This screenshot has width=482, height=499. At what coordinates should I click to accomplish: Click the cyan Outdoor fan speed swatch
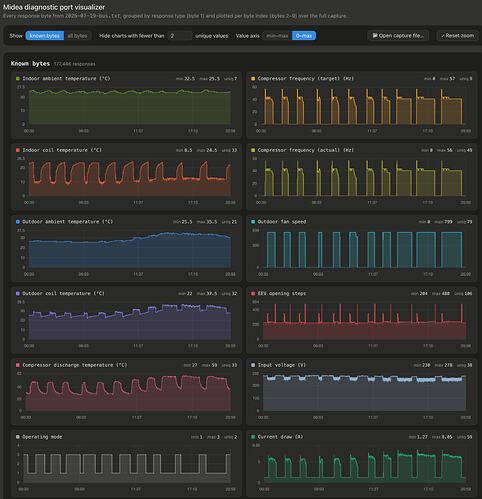253,222
